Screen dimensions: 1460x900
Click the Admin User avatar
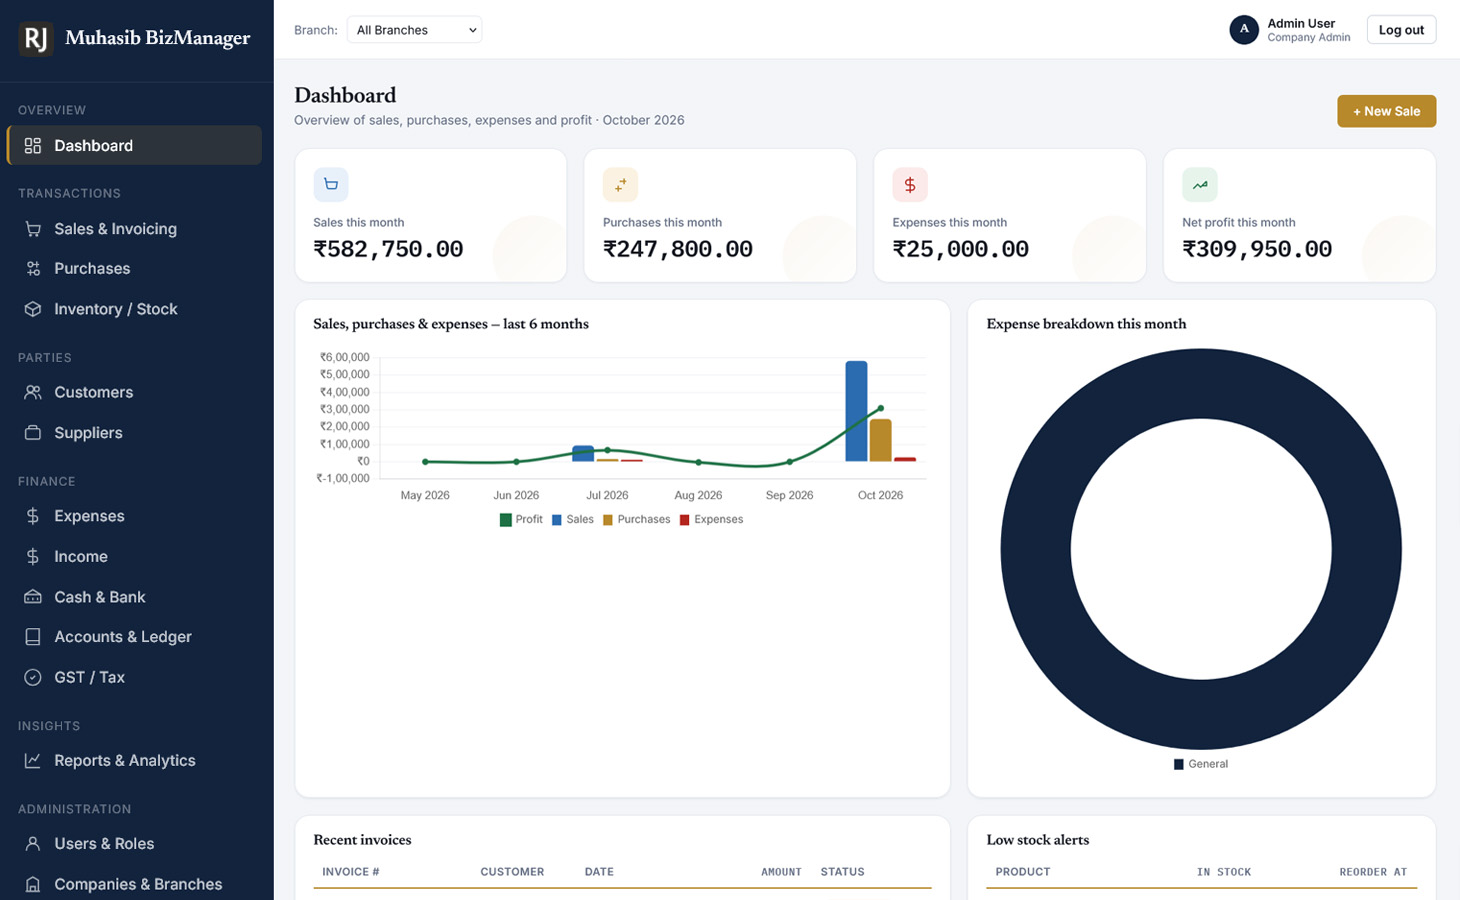click(1244, 30)
